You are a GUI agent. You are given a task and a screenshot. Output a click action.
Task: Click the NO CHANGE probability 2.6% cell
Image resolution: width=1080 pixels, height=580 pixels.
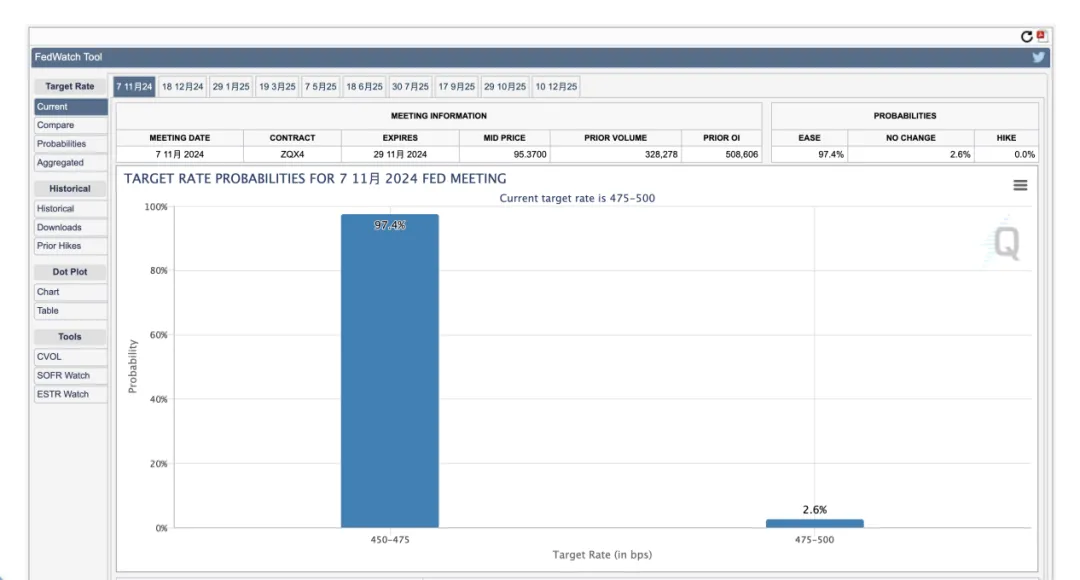click(x=911, y=154)
